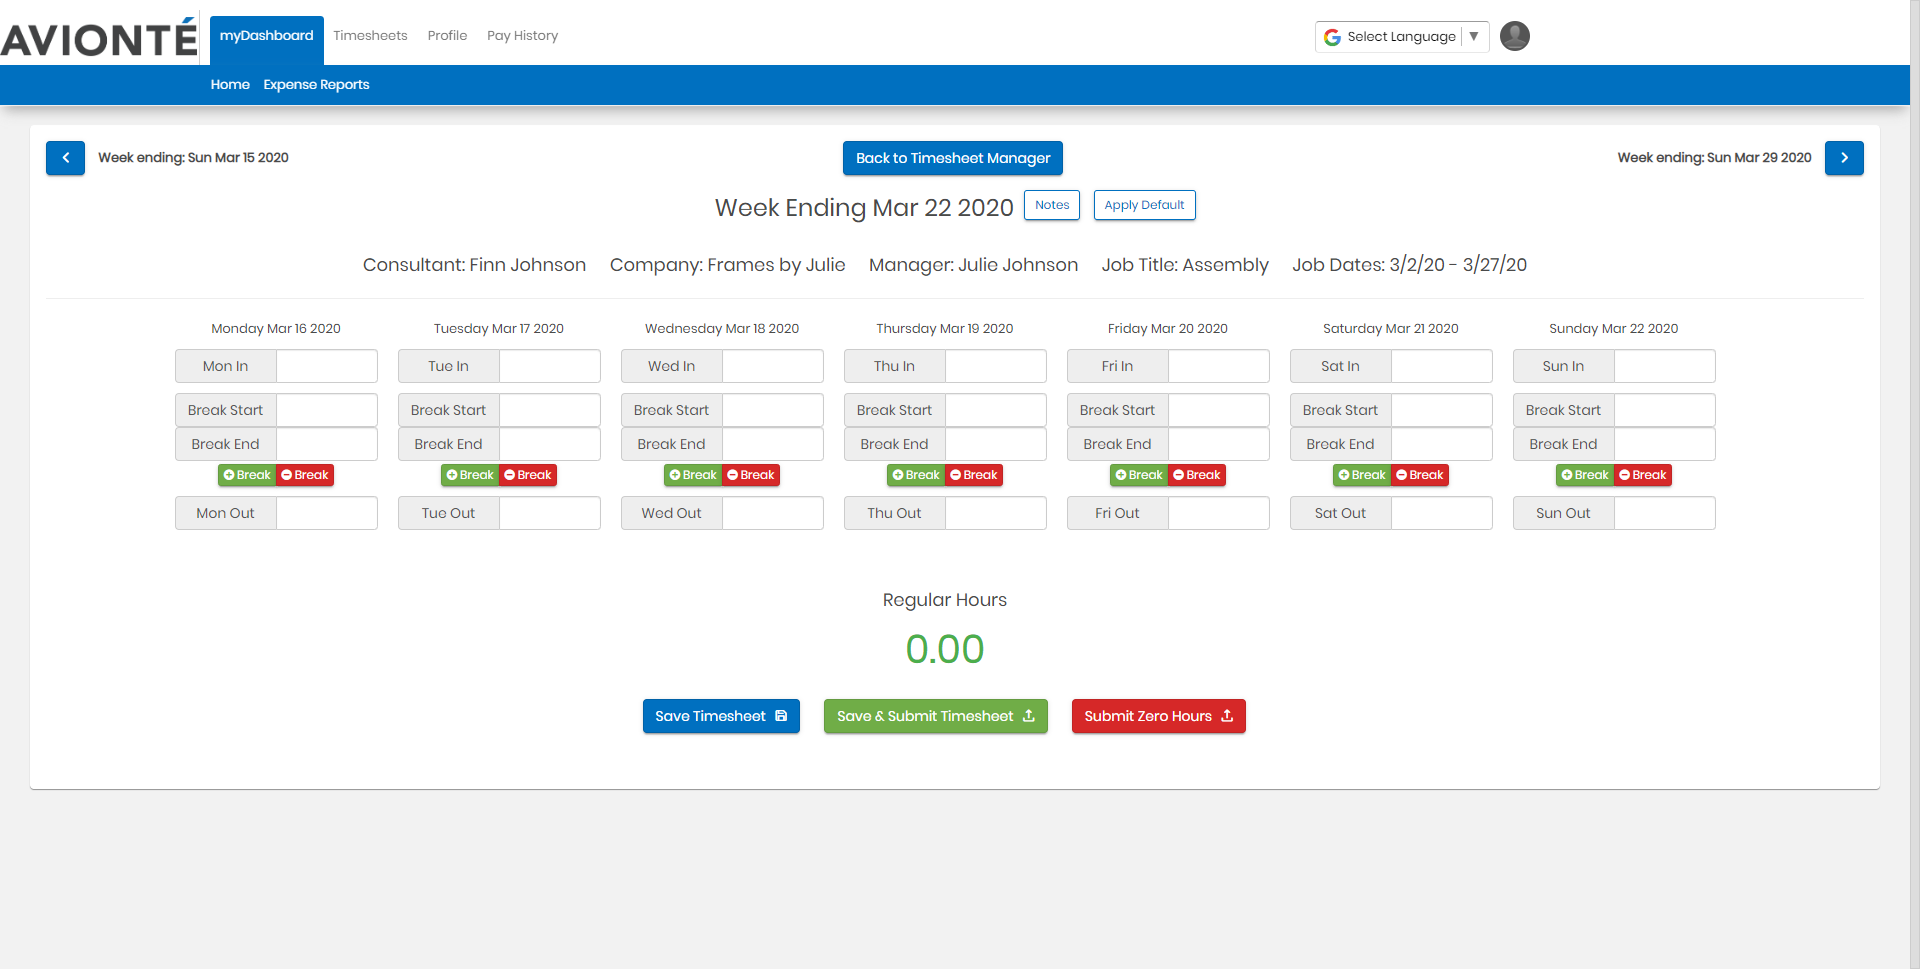Open timesheet Notes

click(1052, 205)
